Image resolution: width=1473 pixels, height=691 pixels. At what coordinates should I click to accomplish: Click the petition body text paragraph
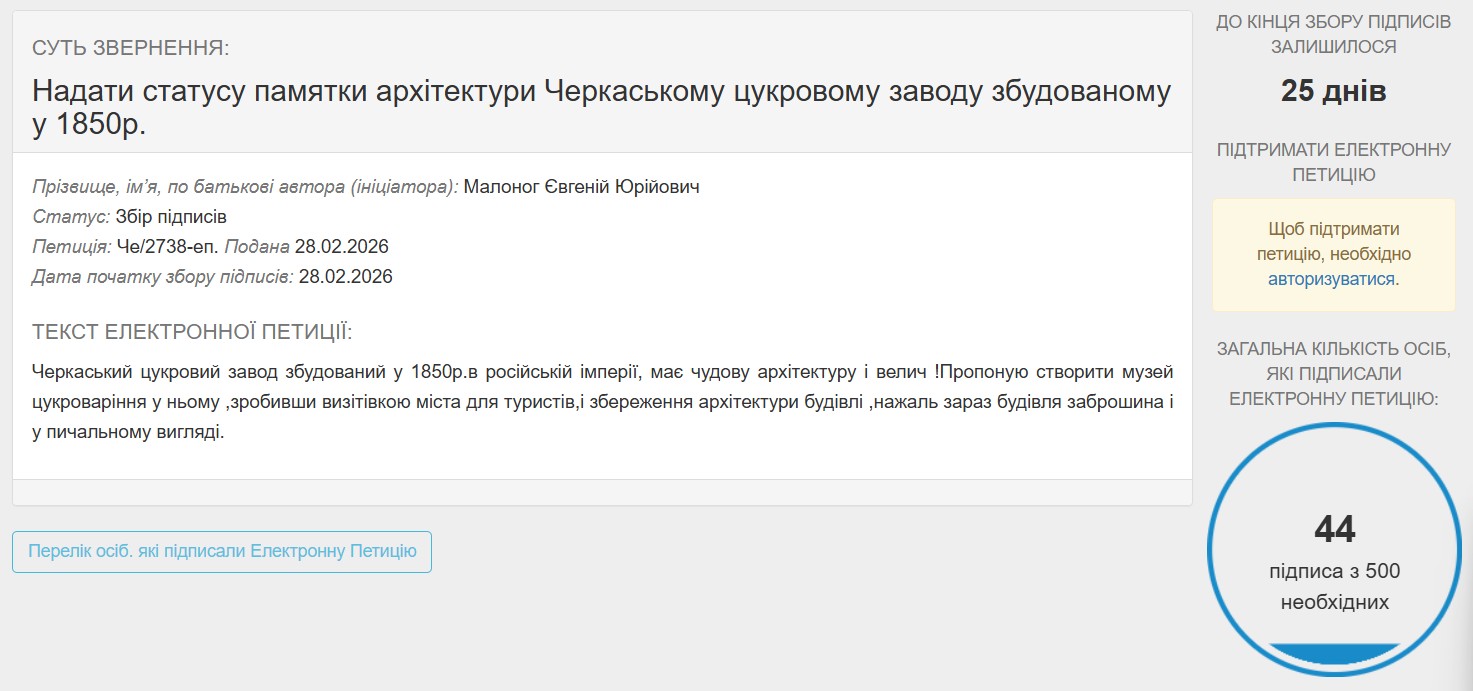[x=601, y=403]
